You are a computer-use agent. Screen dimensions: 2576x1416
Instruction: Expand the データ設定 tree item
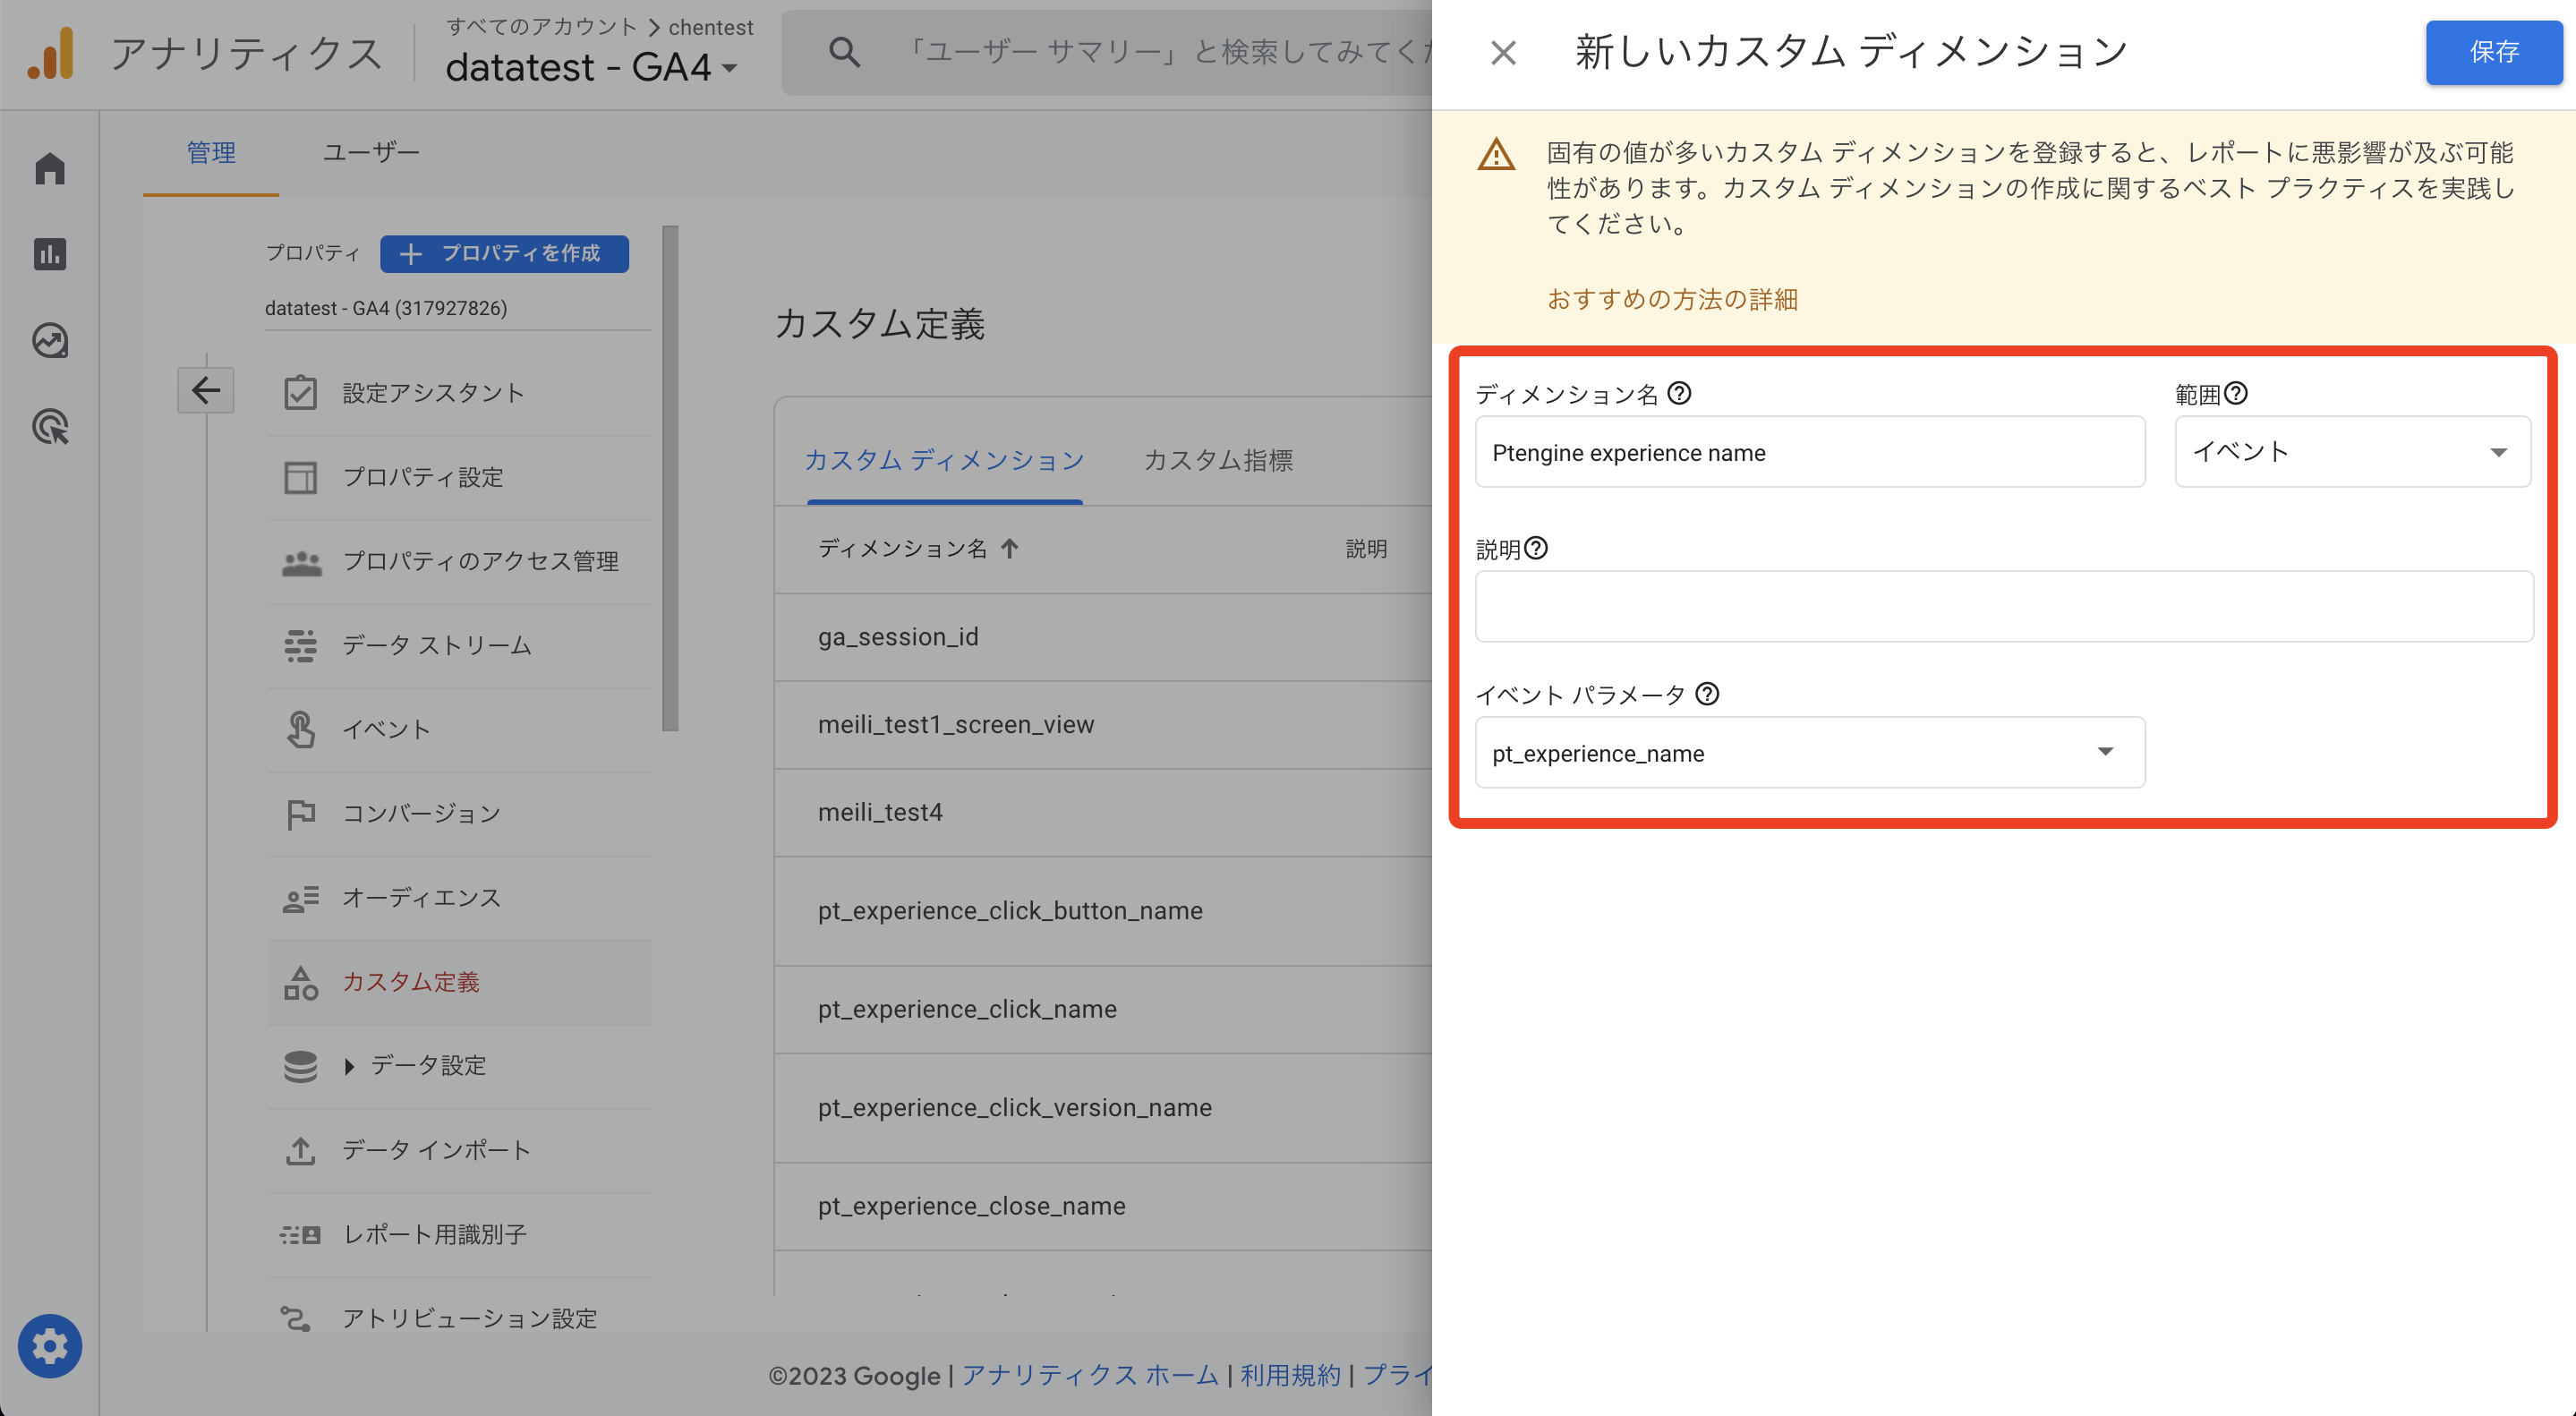tap(349, 1066)
